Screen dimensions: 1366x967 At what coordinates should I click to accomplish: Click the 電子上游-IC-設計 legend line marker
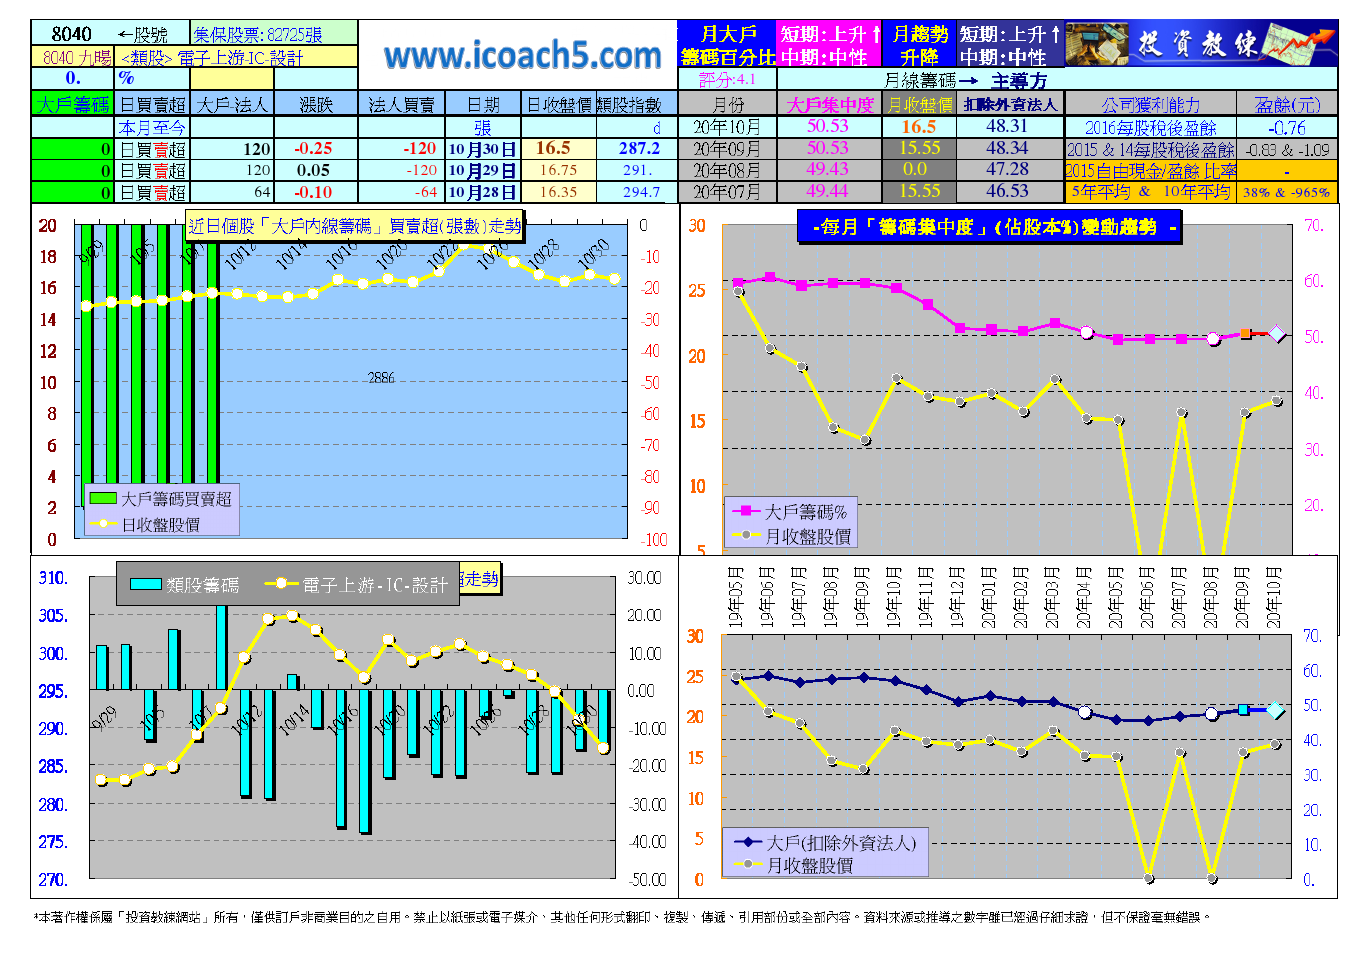tap(281, 585)
